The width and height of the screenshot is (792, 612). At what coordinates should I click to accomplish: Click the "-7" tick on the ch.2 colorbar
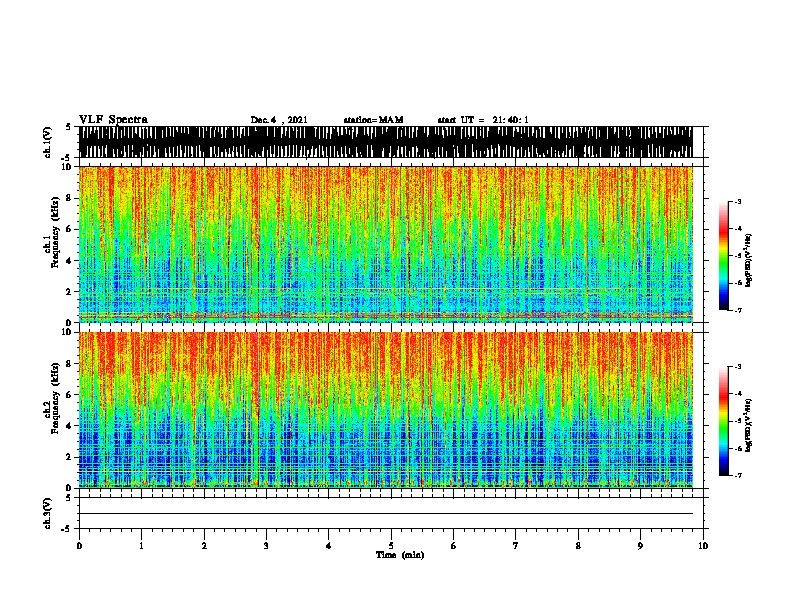pyautogui.click(x=737, y=475)
